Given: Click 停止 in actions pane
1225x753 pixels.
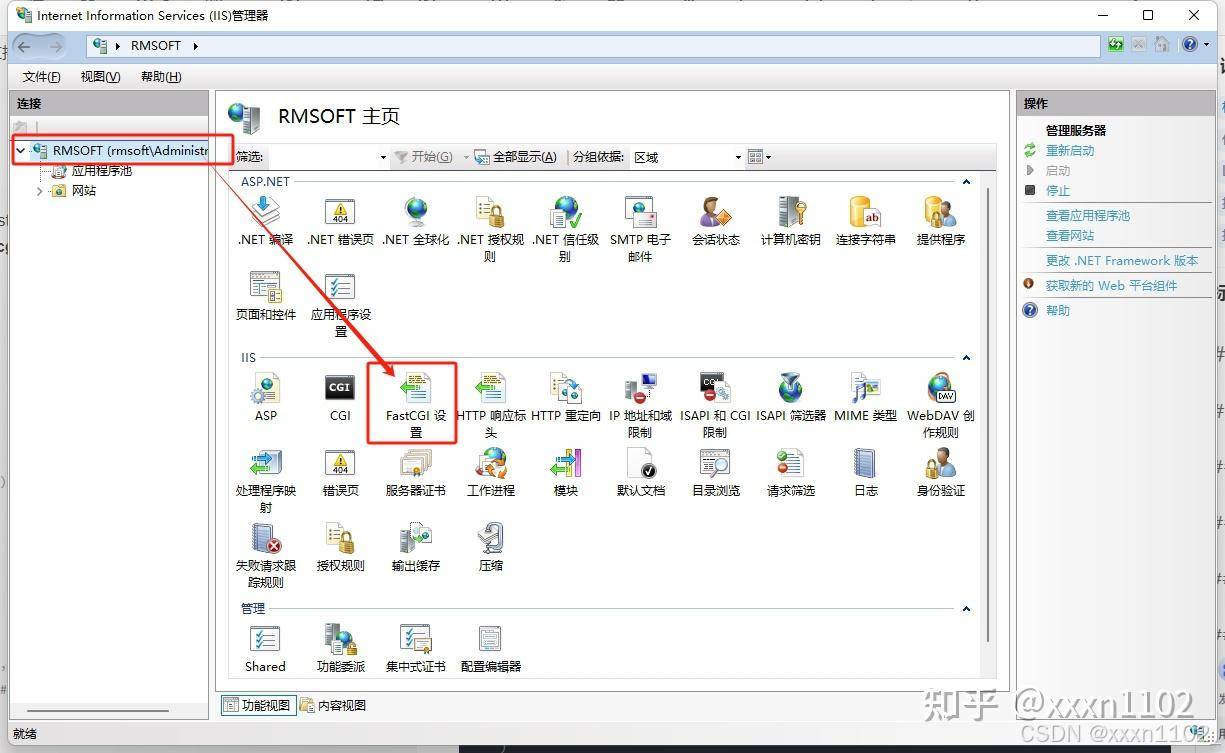Looking at the screenshot, I should (x=1058, y=191).
